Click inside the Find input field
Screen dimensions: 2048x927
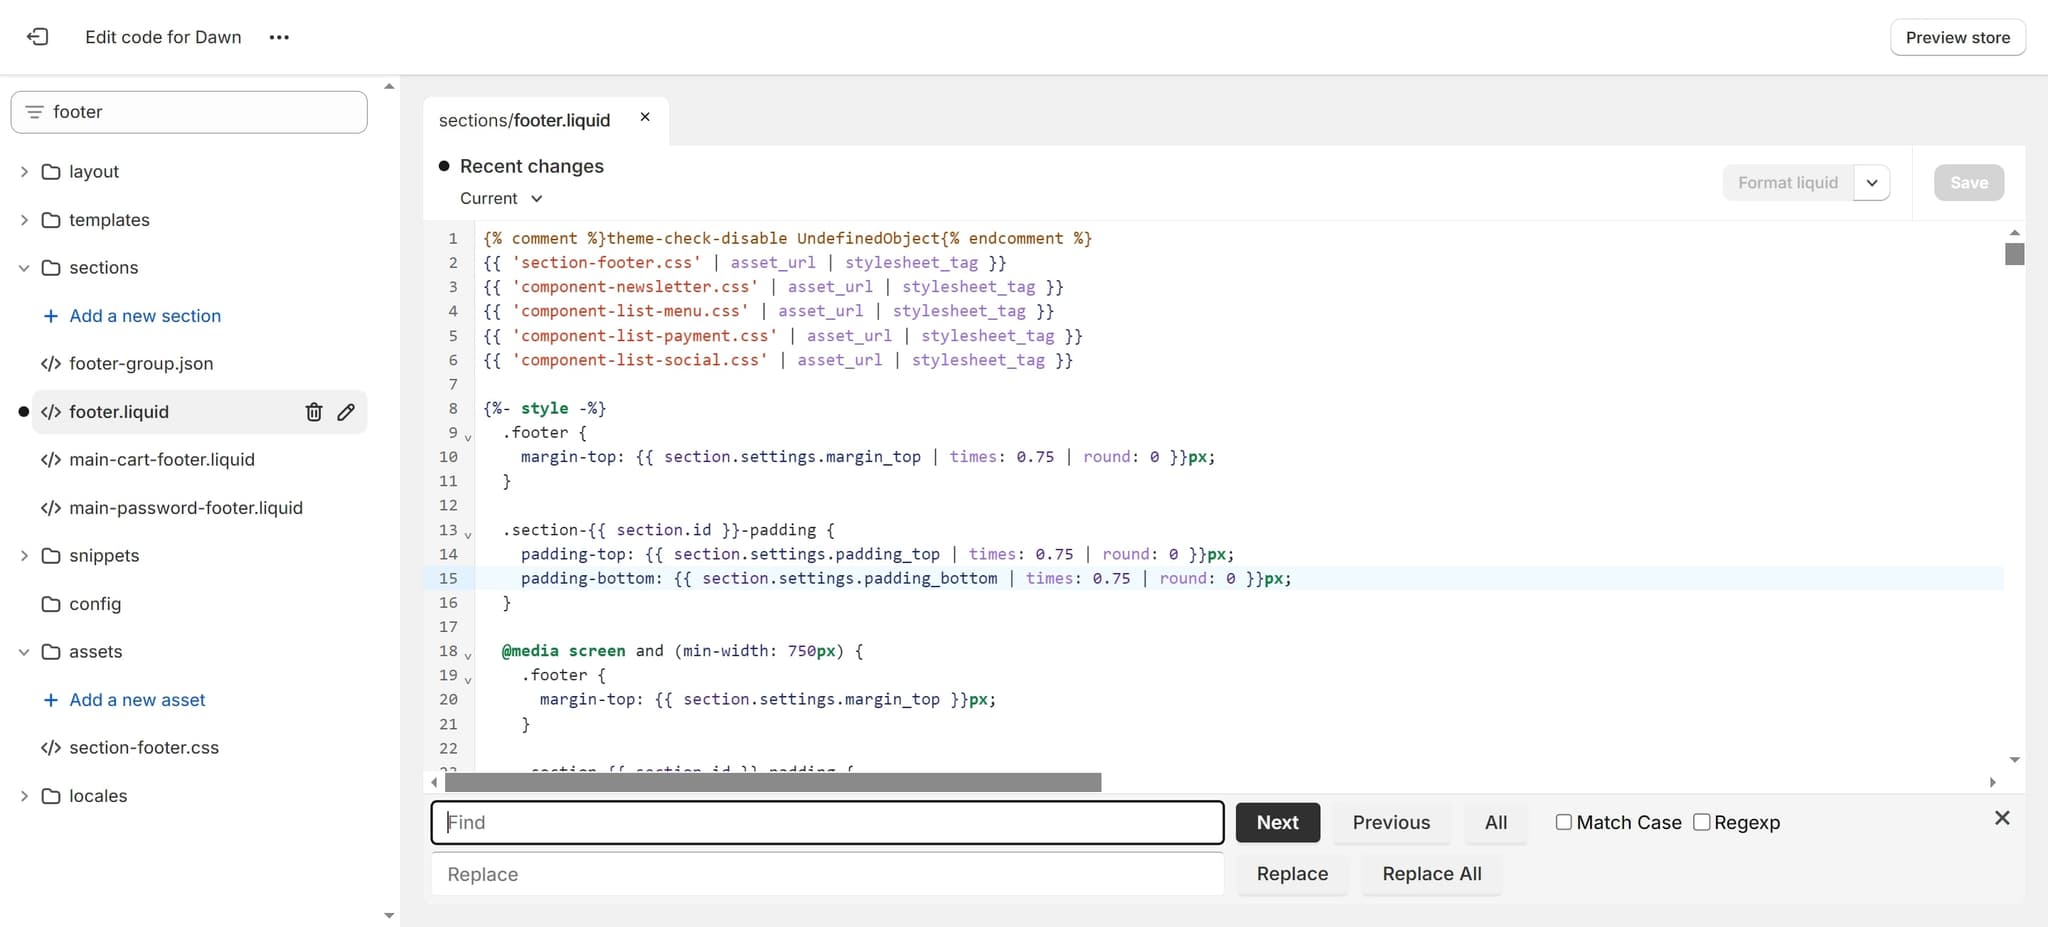826,822
